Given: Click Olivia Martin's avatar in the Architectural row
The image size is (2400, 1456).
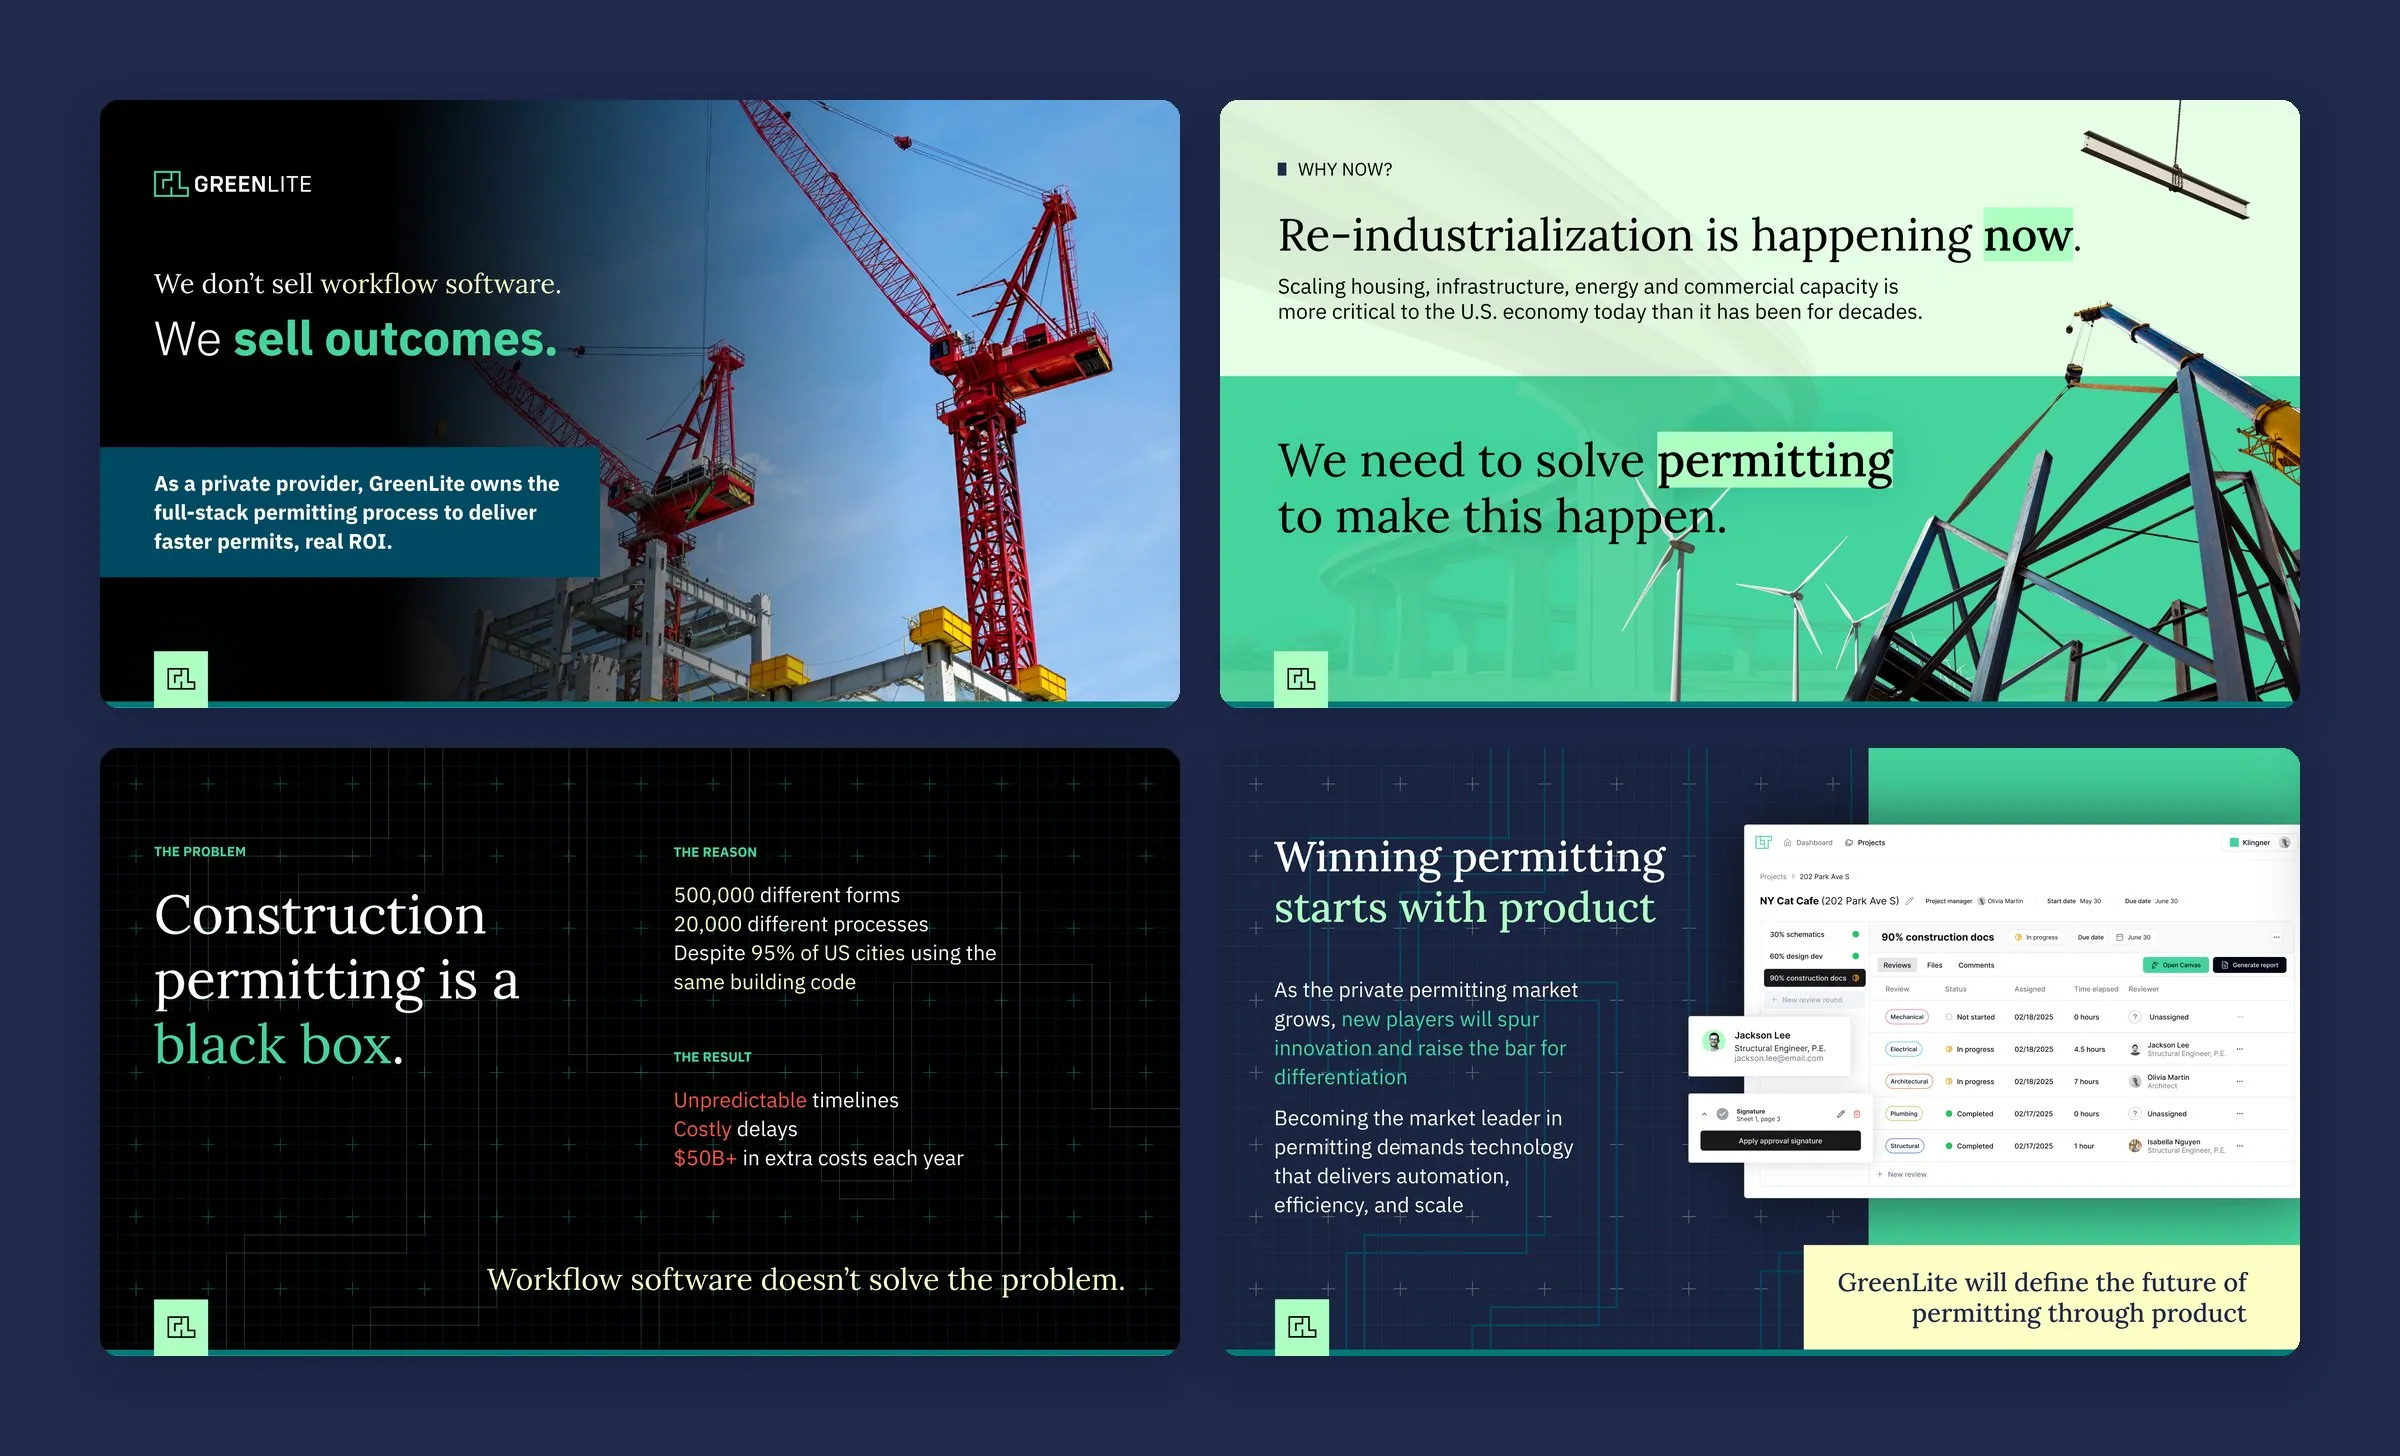Looking at the screenshot, I should point(2135,1081).
